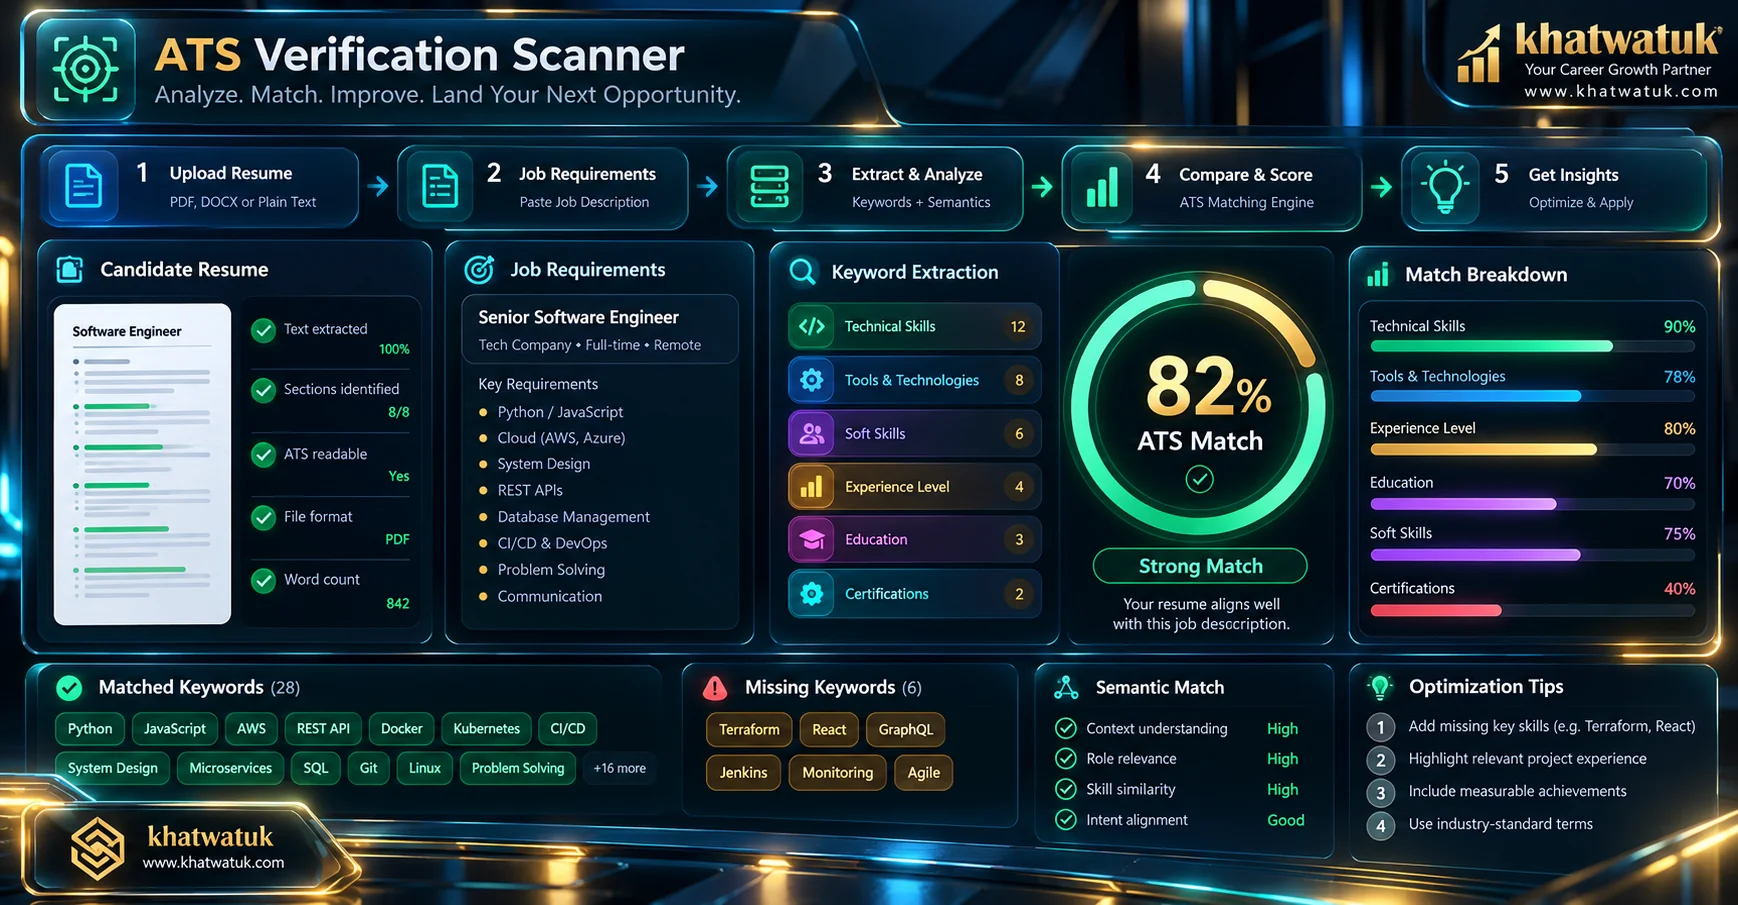Click the Context understanding checkmark

click(x=1066, y=728)
